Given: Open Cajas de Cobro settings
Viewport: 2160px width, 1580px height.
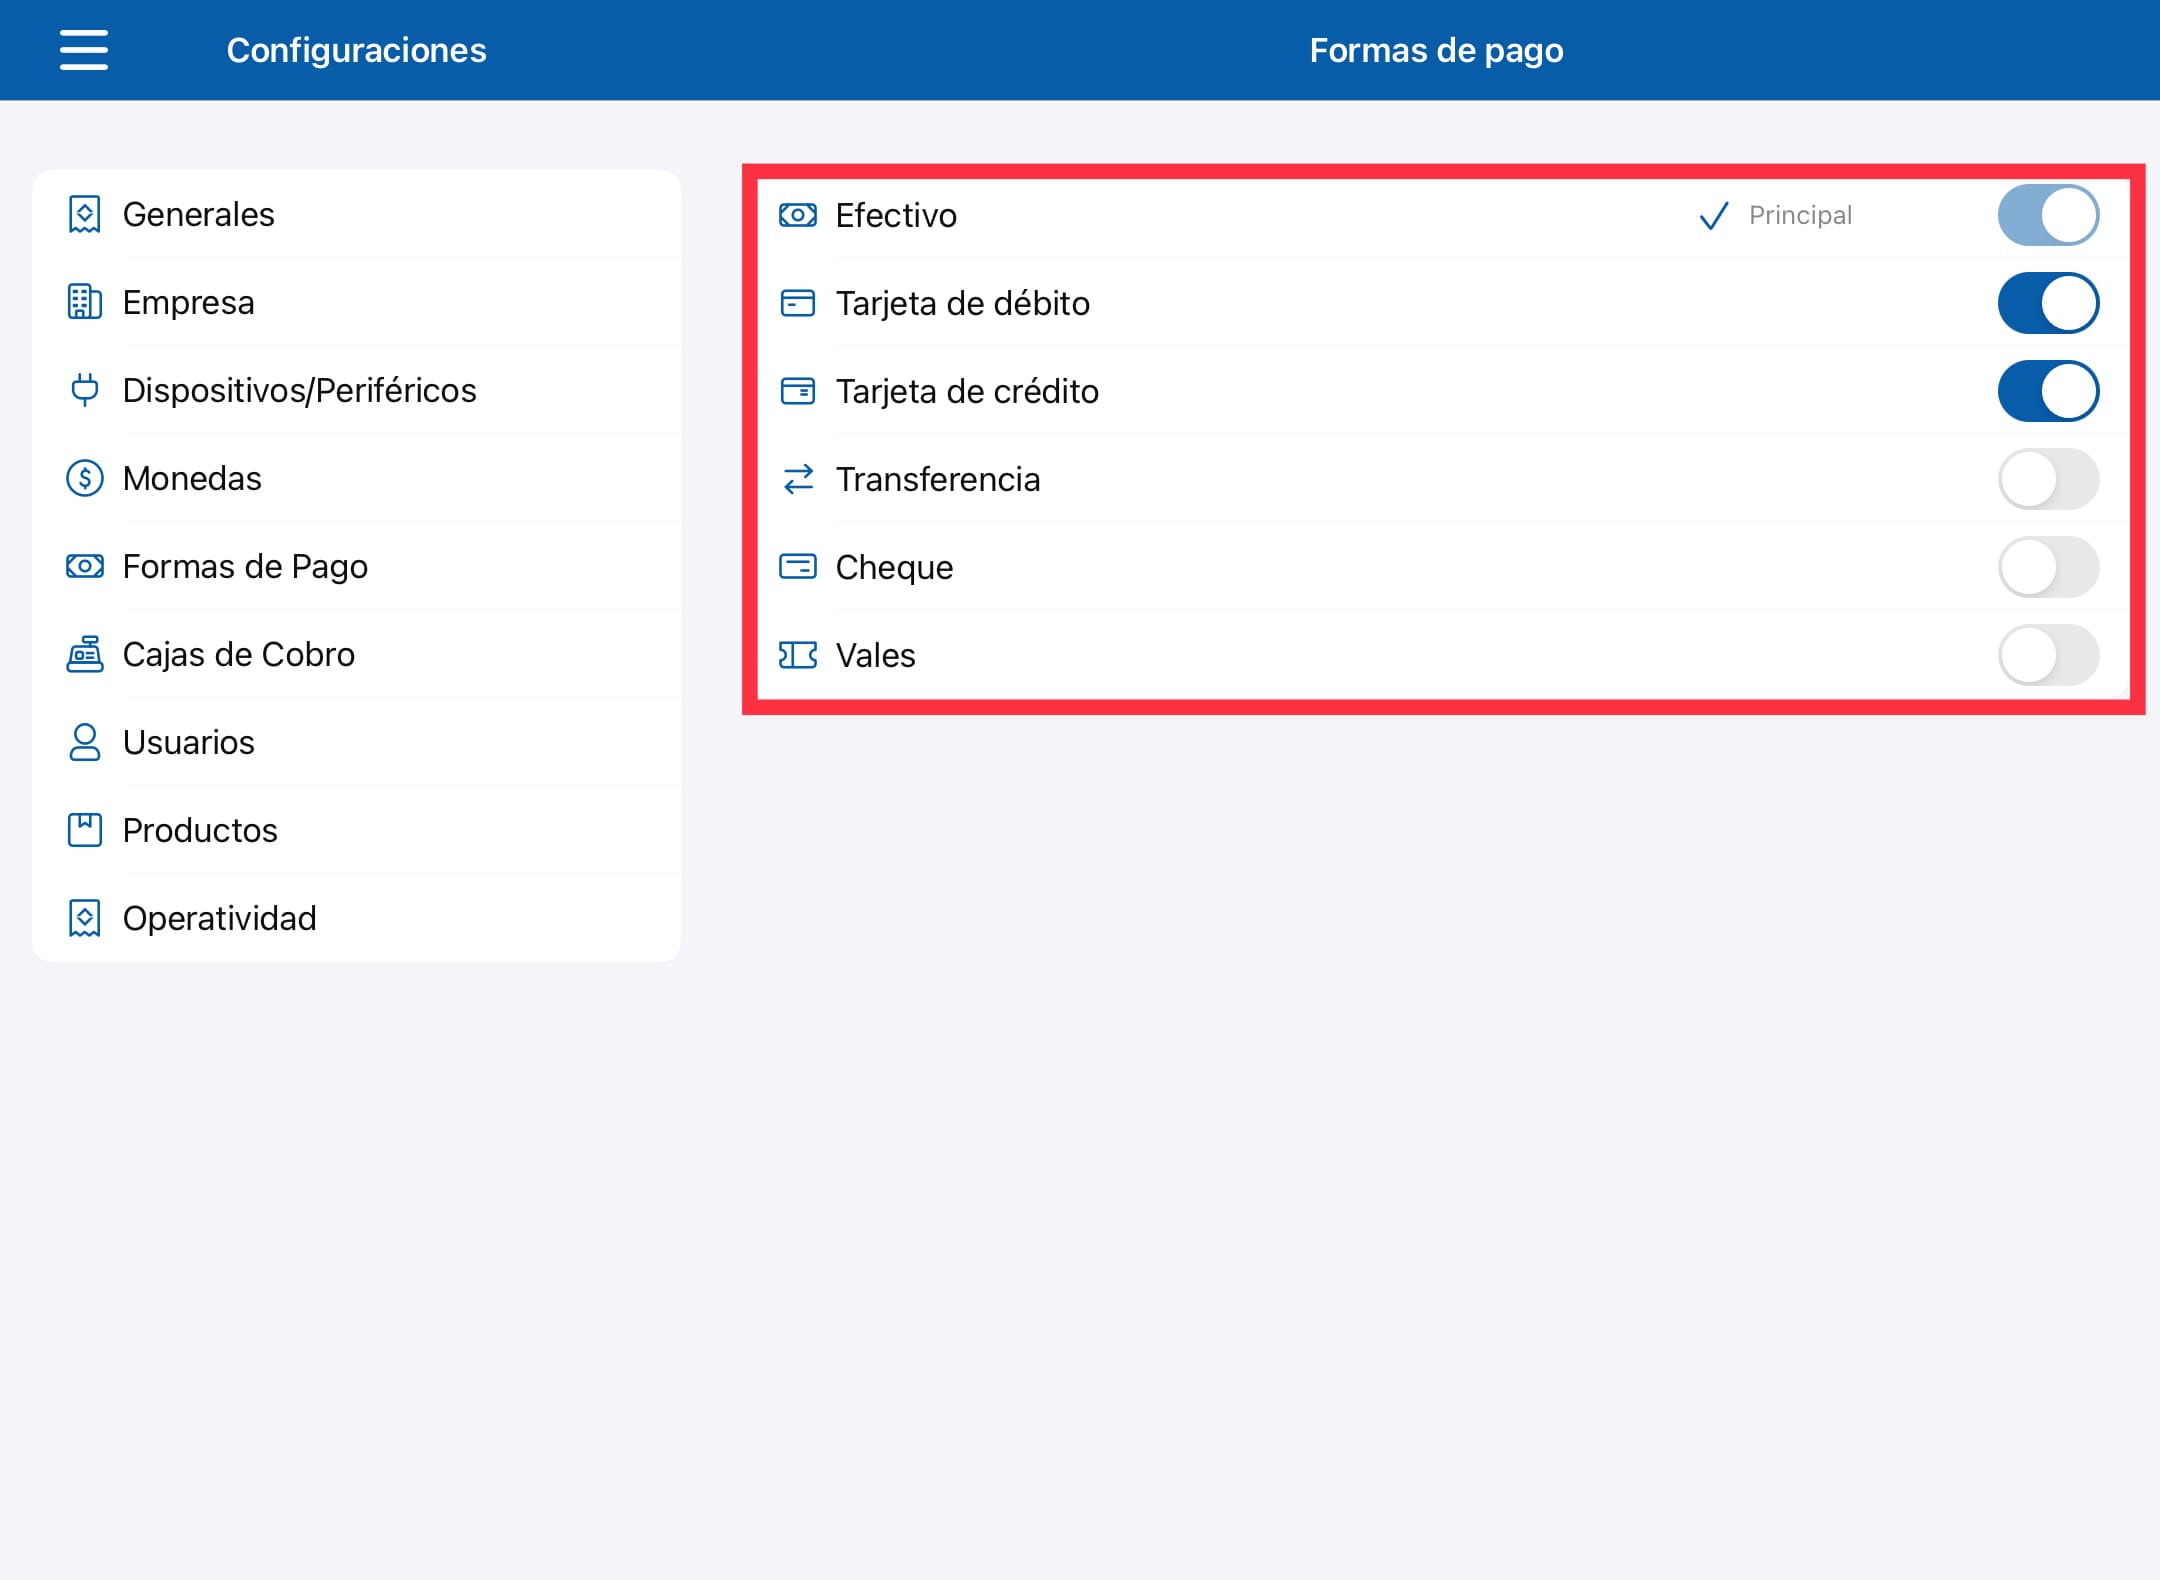Looking at the screenshot, I should pos(356,654).
